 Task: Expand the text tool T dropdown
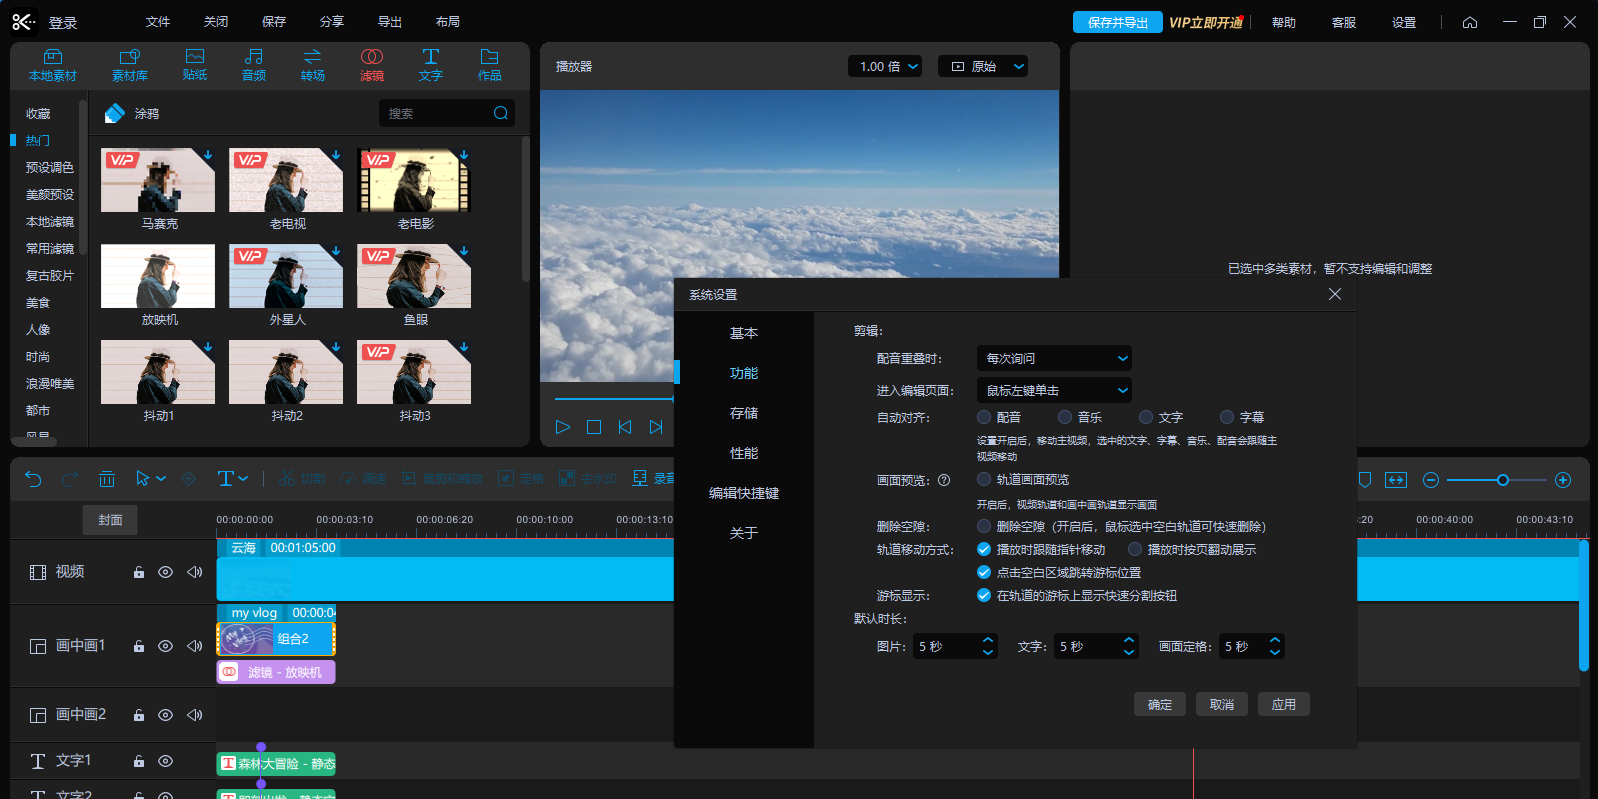click(243, 479)
